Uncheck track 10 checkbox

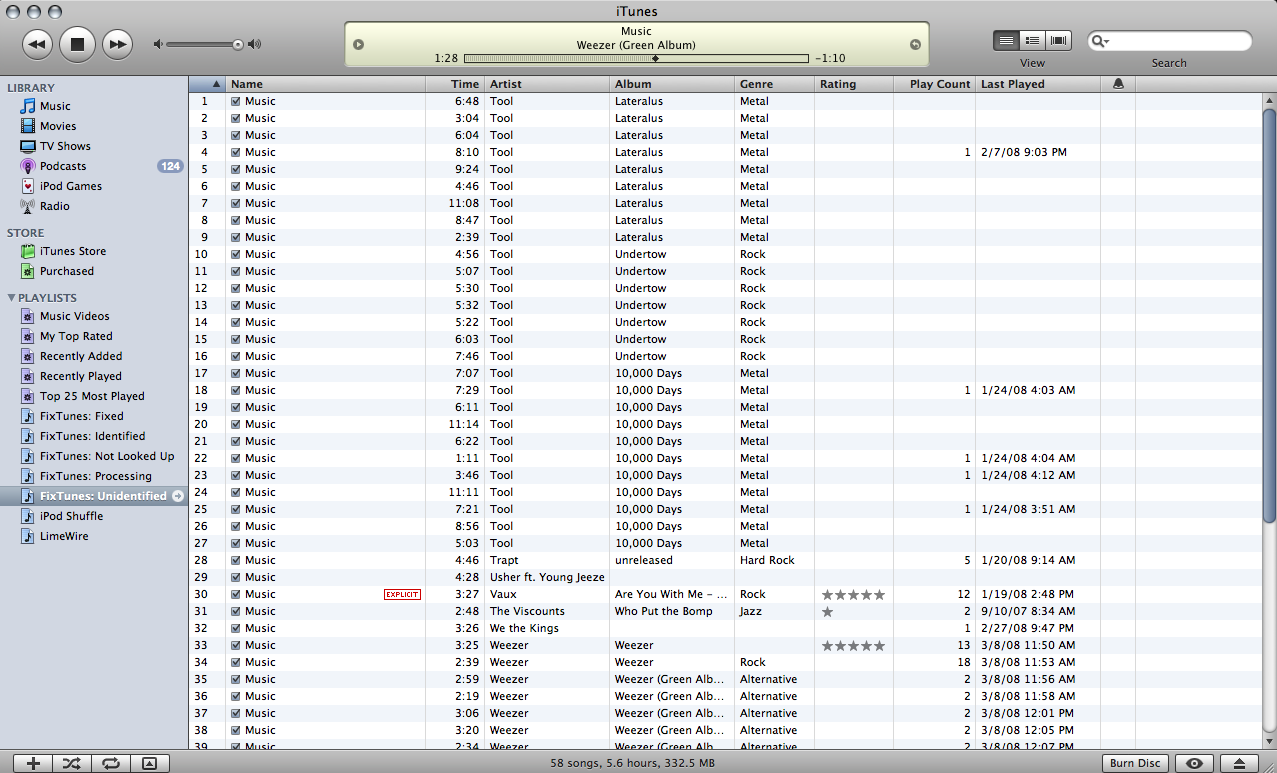(236, 254)
